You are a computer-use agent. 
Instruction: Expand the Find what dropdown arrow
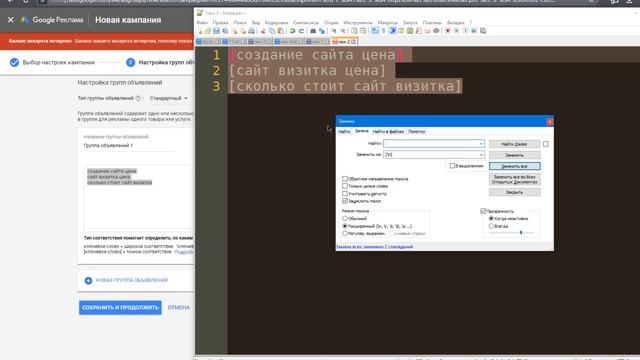coord(481,144)
